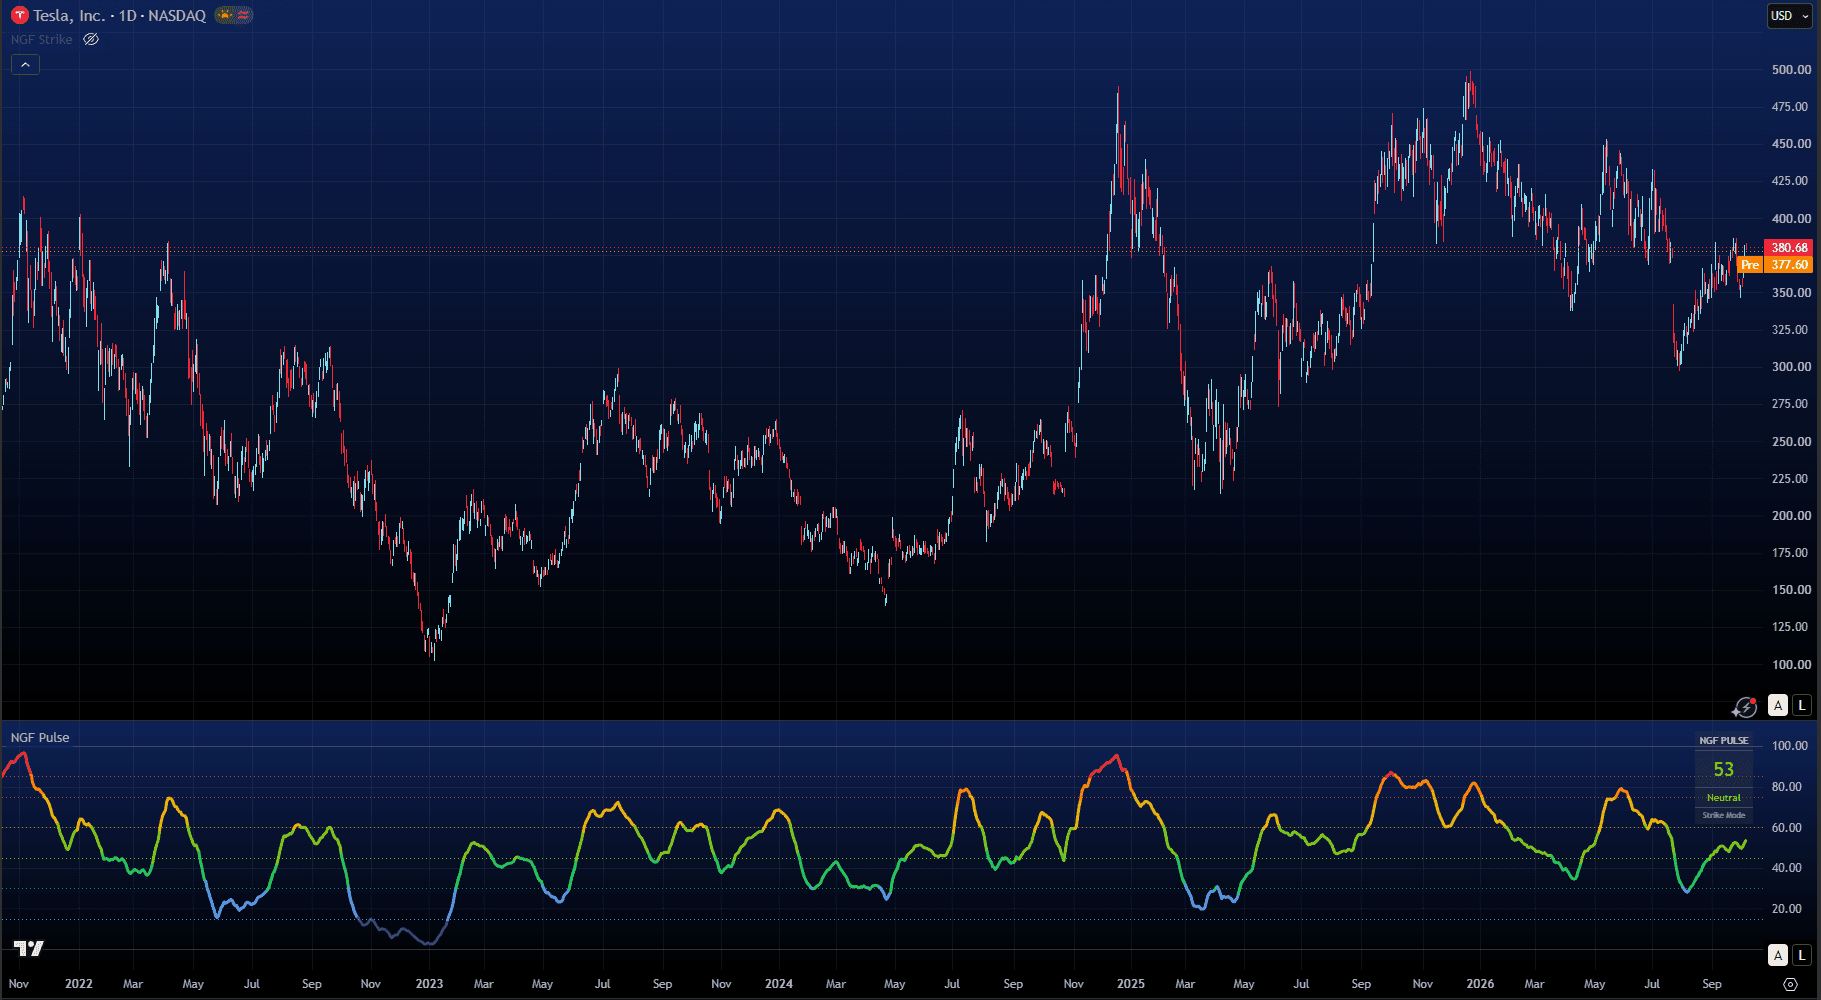Open chart settings hexagon gear icon
Viewport: 1821px width, 1000px height.
(1790, 984)
